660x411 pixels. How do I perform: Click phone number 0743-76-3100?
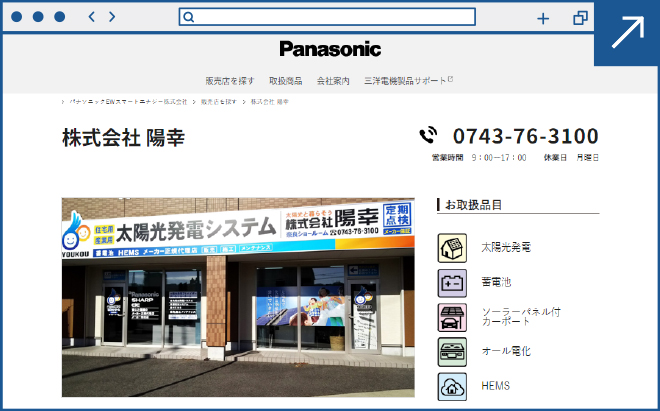(x=526, y=136)
